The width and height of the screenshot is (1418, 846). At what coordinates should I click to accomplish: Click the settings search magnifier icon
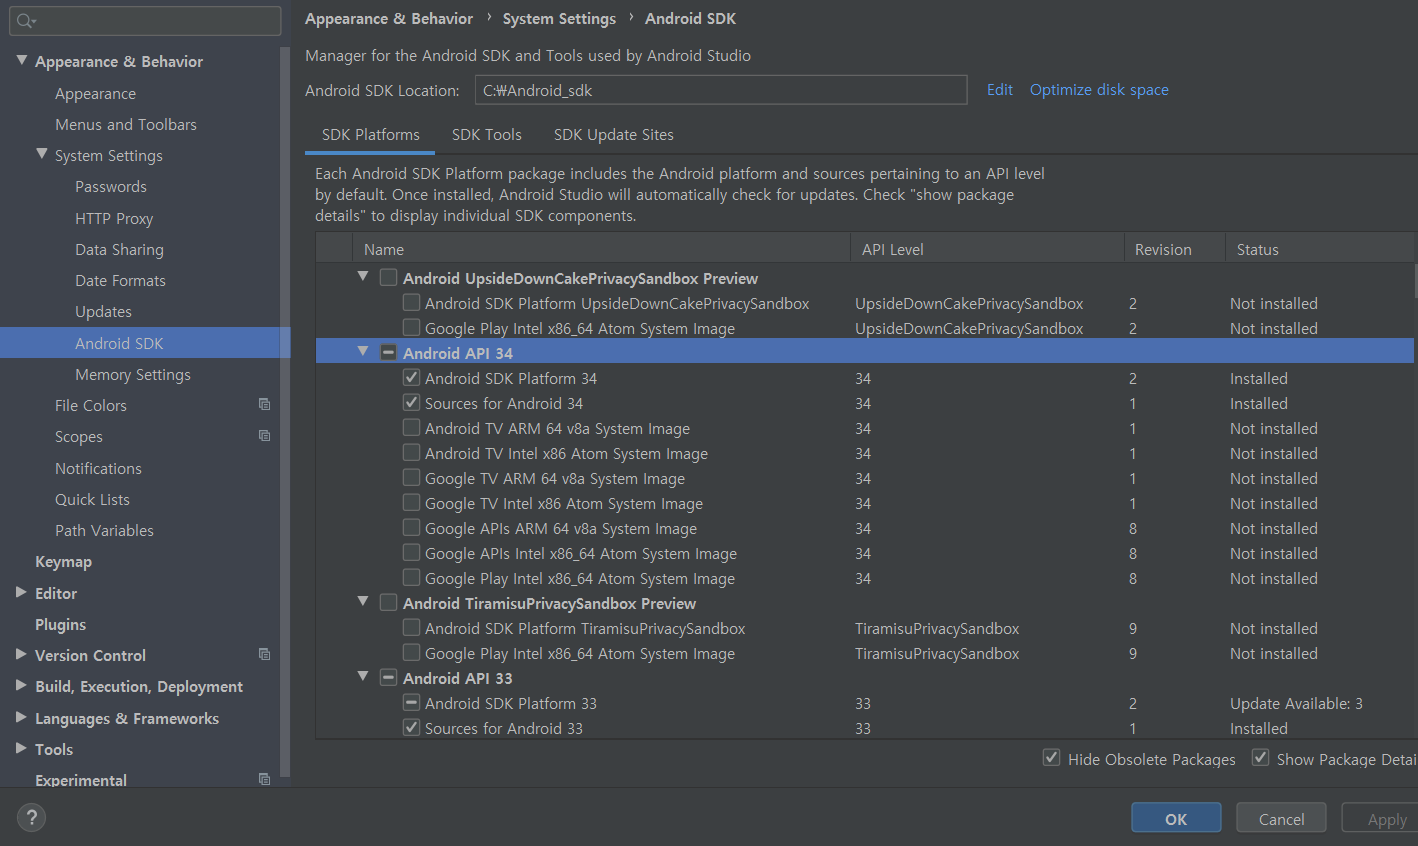pyautogui.click(x=26, y=20)
